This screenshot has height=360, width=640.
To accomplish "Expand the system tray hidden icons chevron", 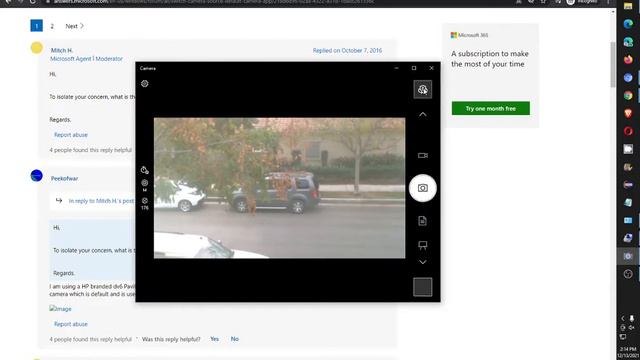I will point(623,318).
